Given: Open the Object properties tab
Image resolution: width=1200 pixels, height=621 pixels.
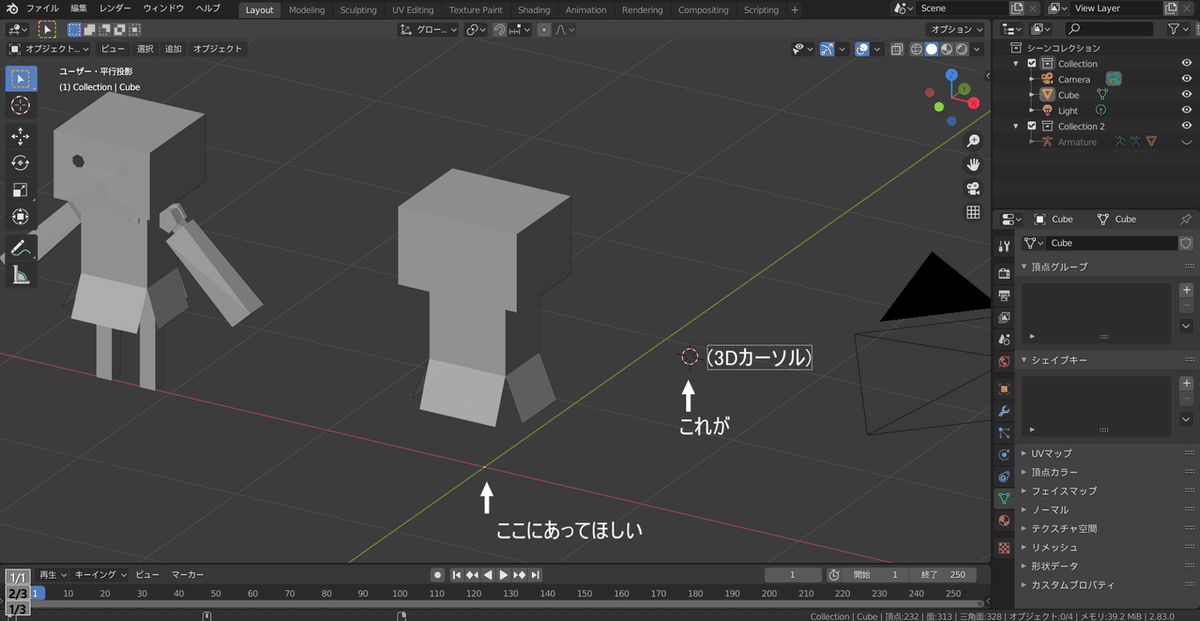Looking at the screenshot, I should pos(1004,388).
